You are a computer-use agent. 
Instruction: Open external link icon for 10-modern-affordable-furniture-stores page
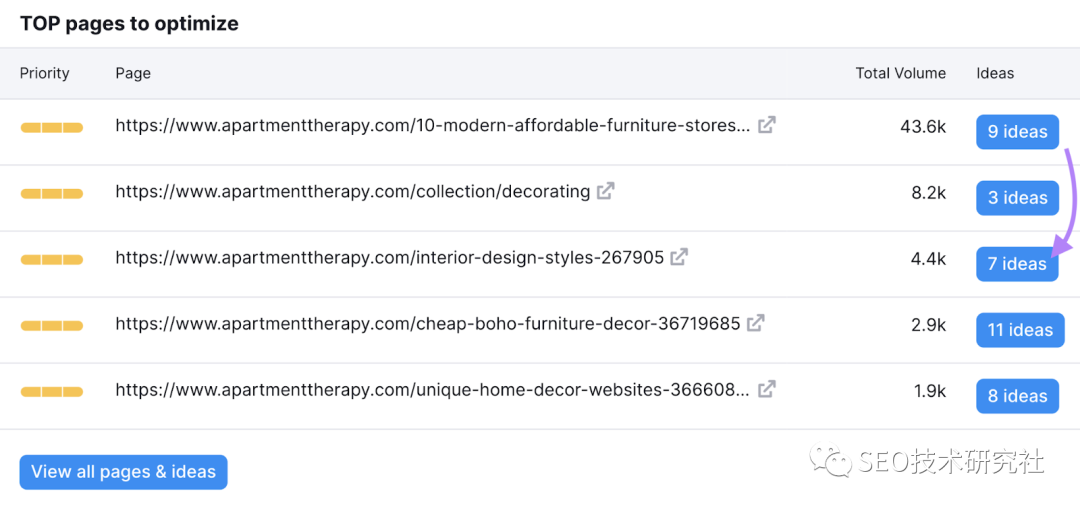(x=766, y=126)
